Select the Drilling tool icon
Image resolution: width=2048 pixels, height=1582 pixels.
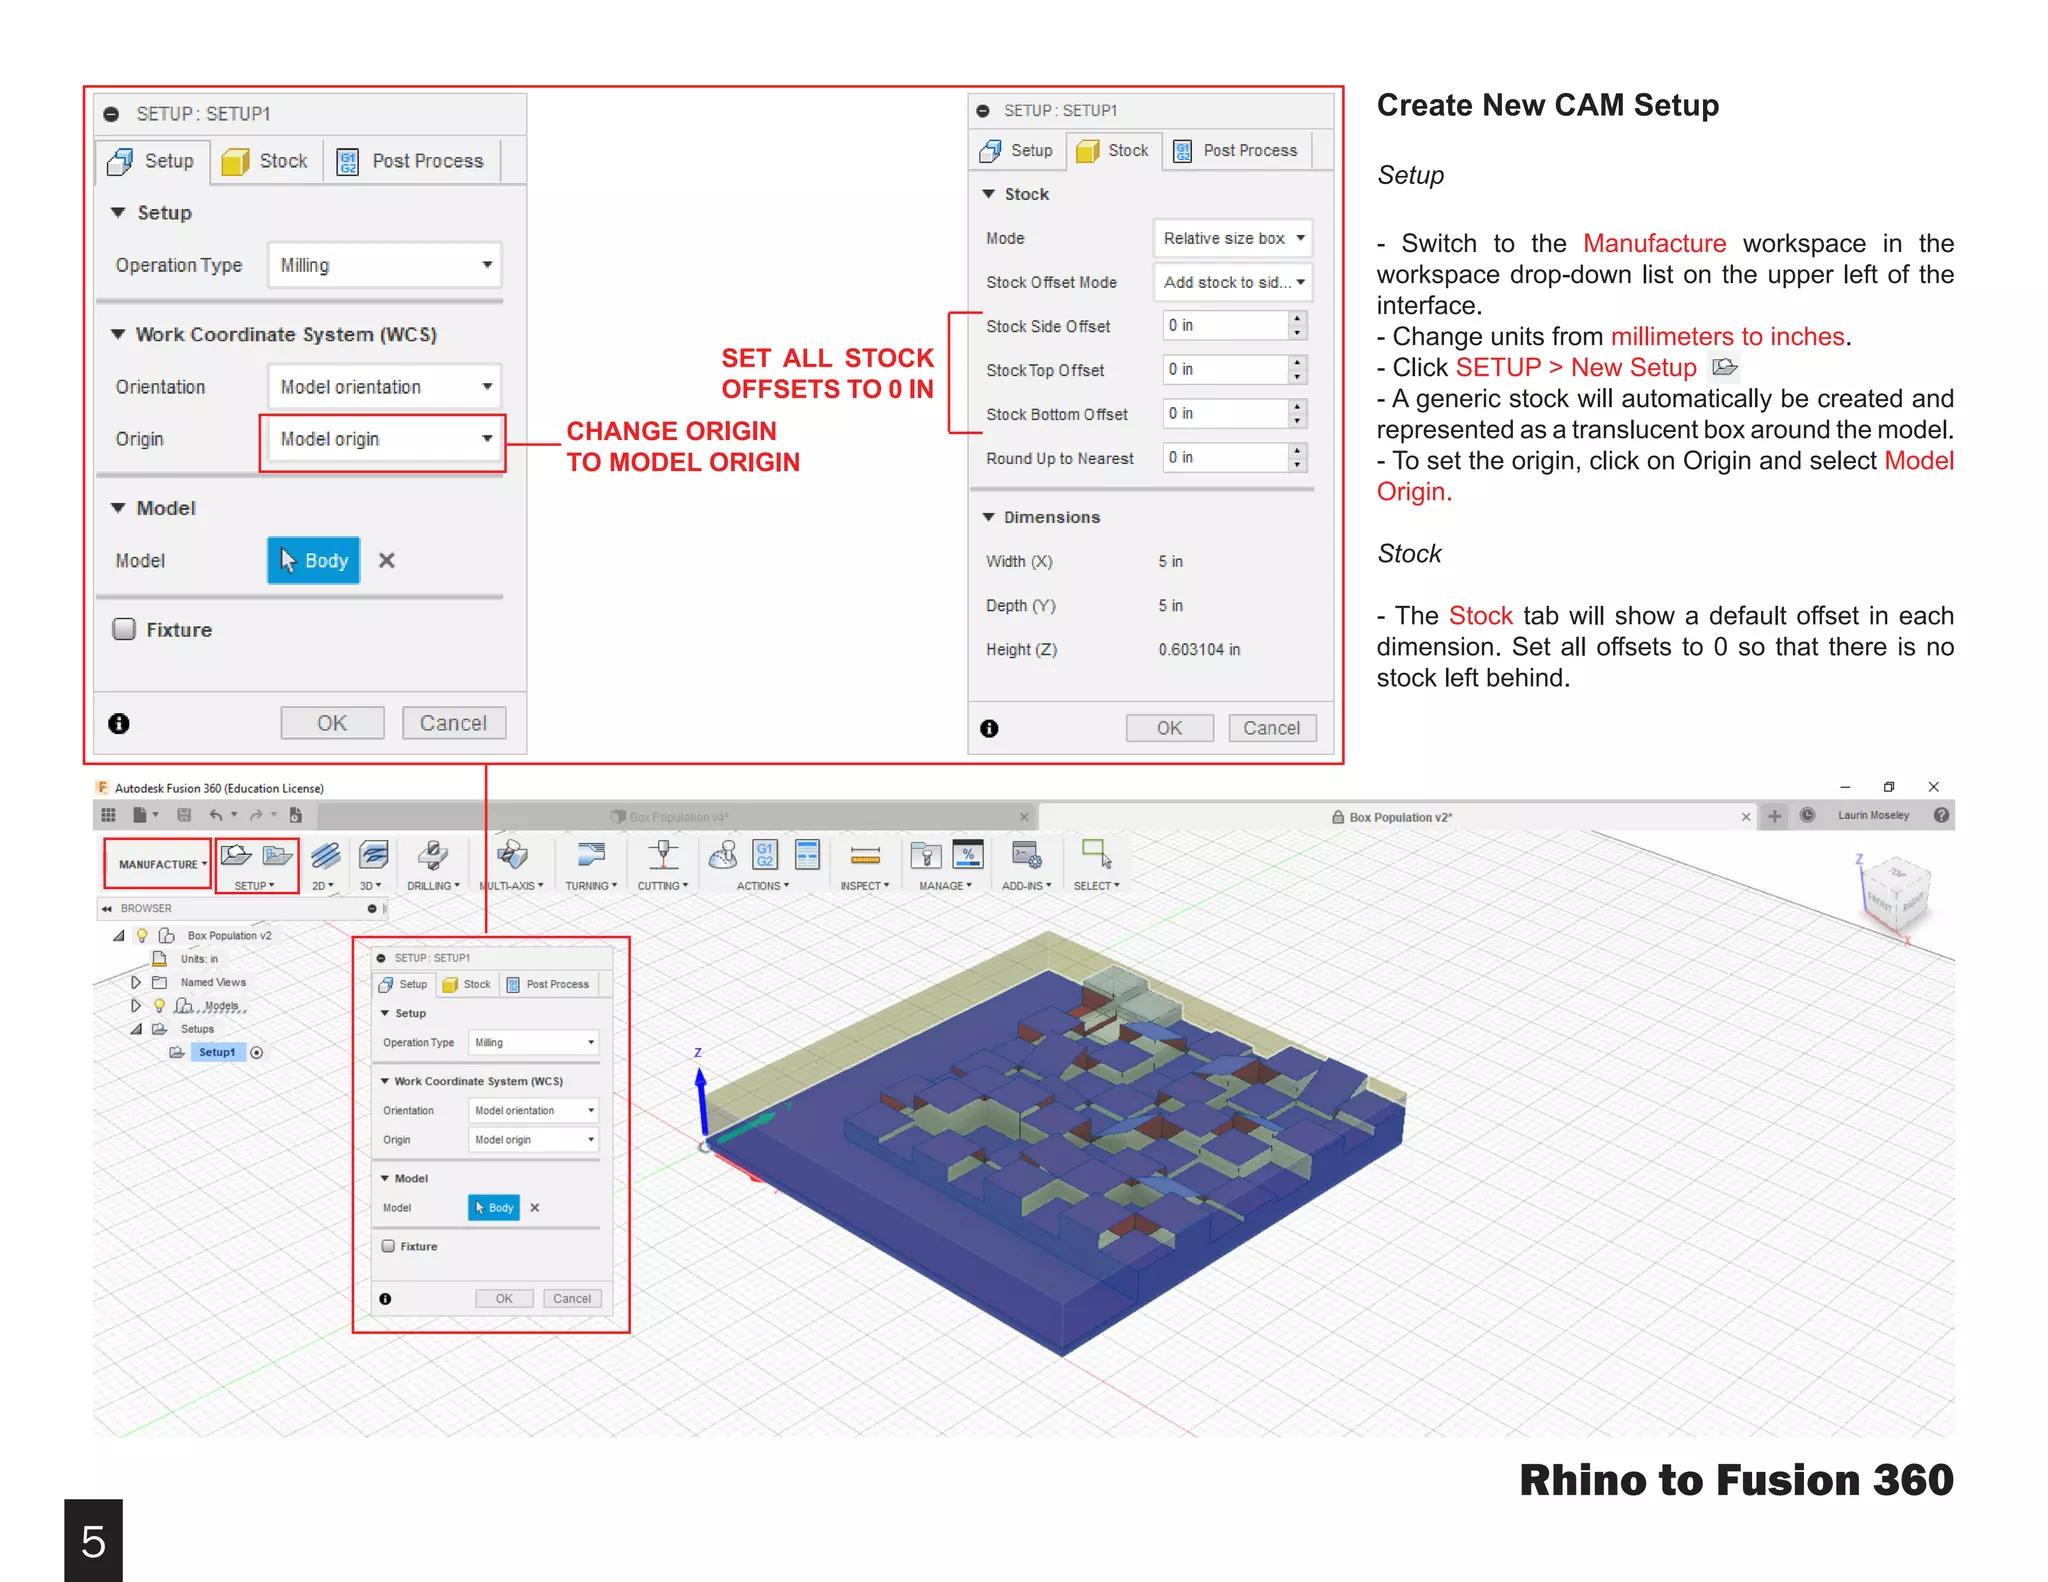click(x=432, y=856)
